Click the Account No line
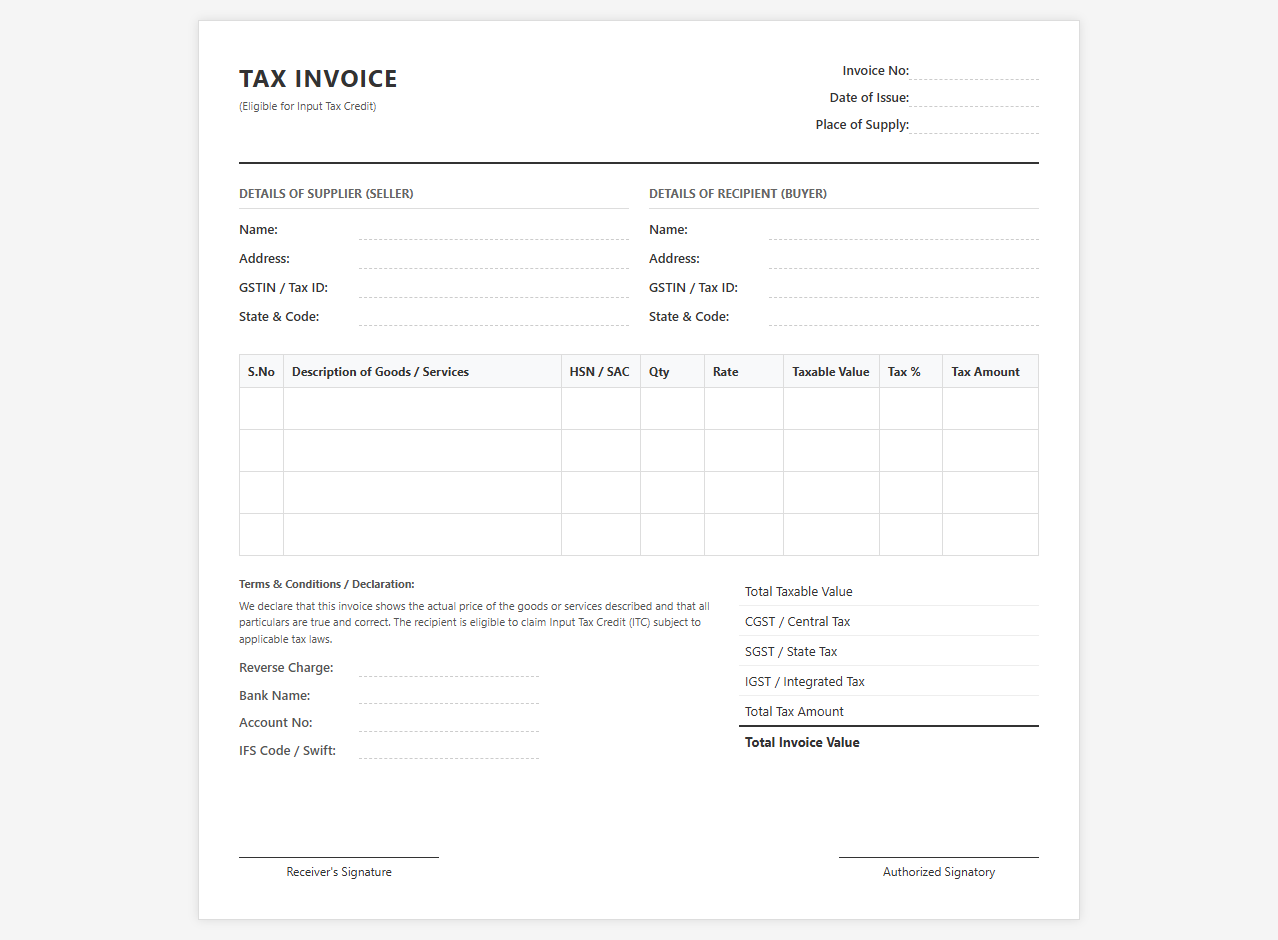This screenshot has height=940, width=1278. click(x=449, y=723)
